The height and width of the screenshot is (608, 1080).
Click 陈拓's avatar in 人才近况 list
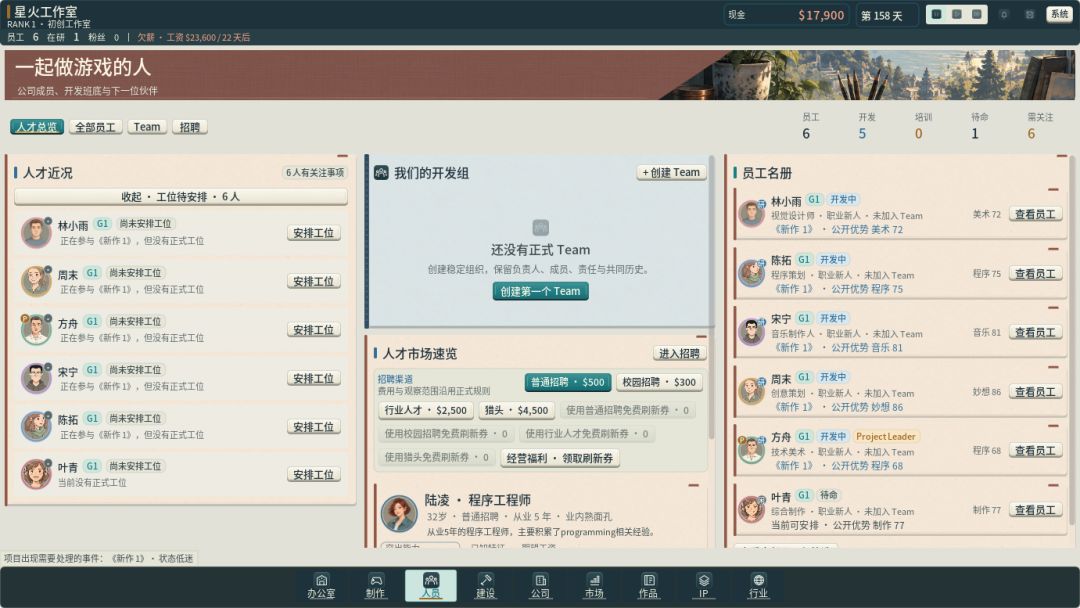click(36, 426)
